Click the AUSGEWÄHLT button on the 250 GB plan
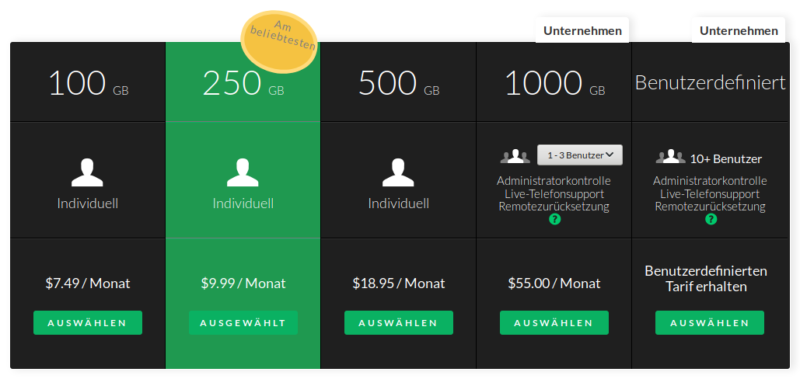The height and width of the screenshot is (379, 800). 243,323
